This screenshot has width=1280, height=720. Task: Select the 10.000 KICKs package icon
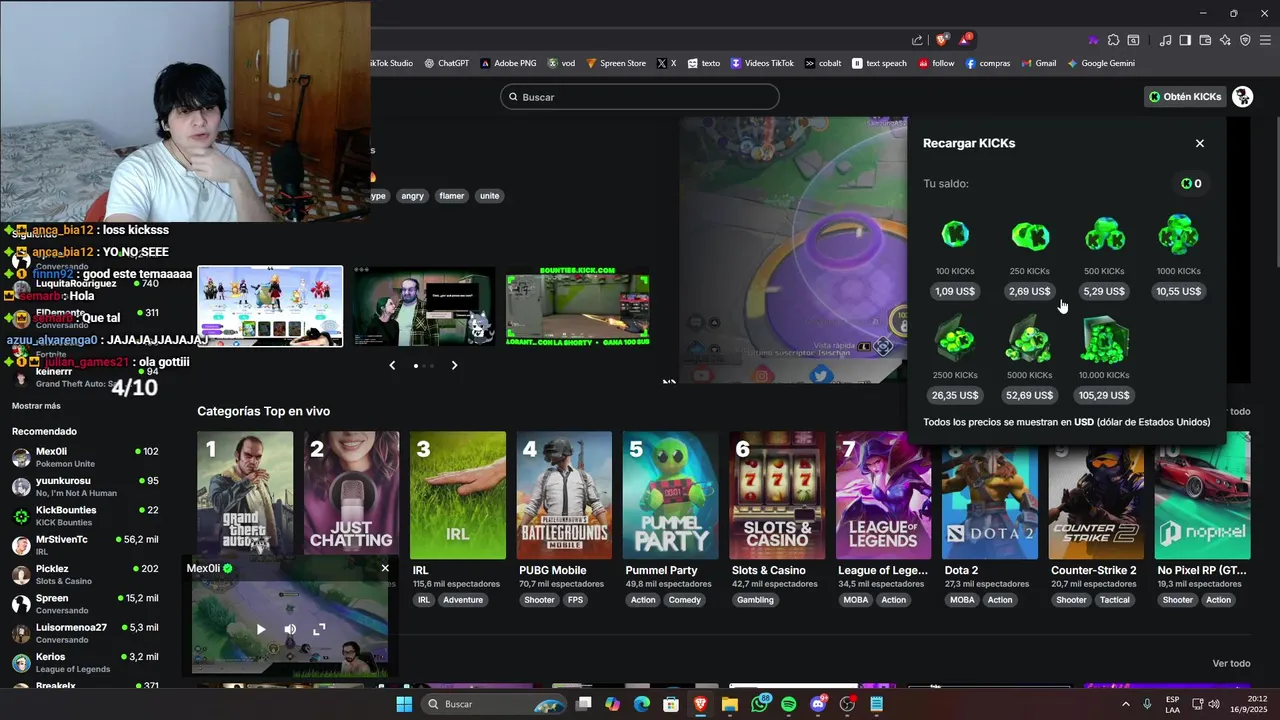(x=1104, y=340)
